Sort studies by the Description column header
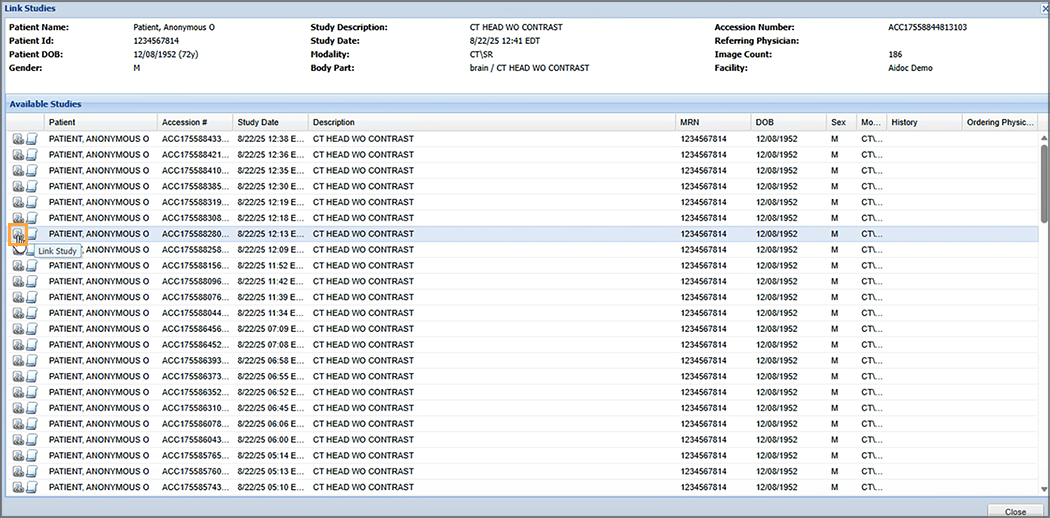The height and width of the screenshot is (518, 1050). click(492, 122)
